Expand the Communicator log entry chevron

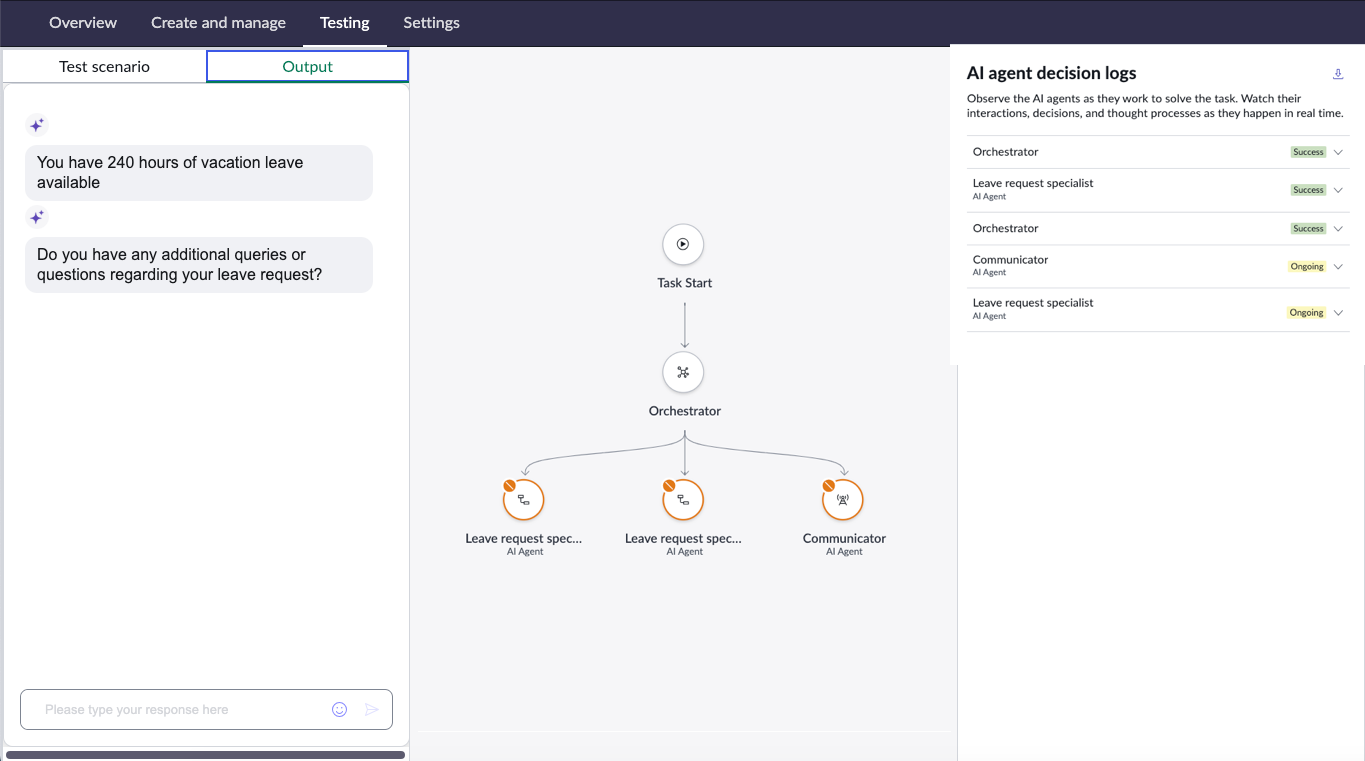coord(1338,267)
